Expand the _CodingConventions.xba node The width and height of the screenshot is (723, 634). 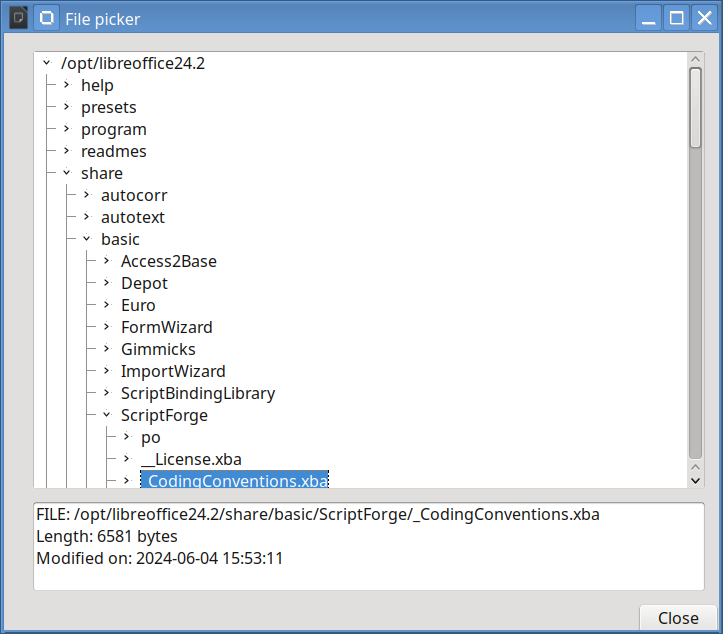[x=127, y=480]
